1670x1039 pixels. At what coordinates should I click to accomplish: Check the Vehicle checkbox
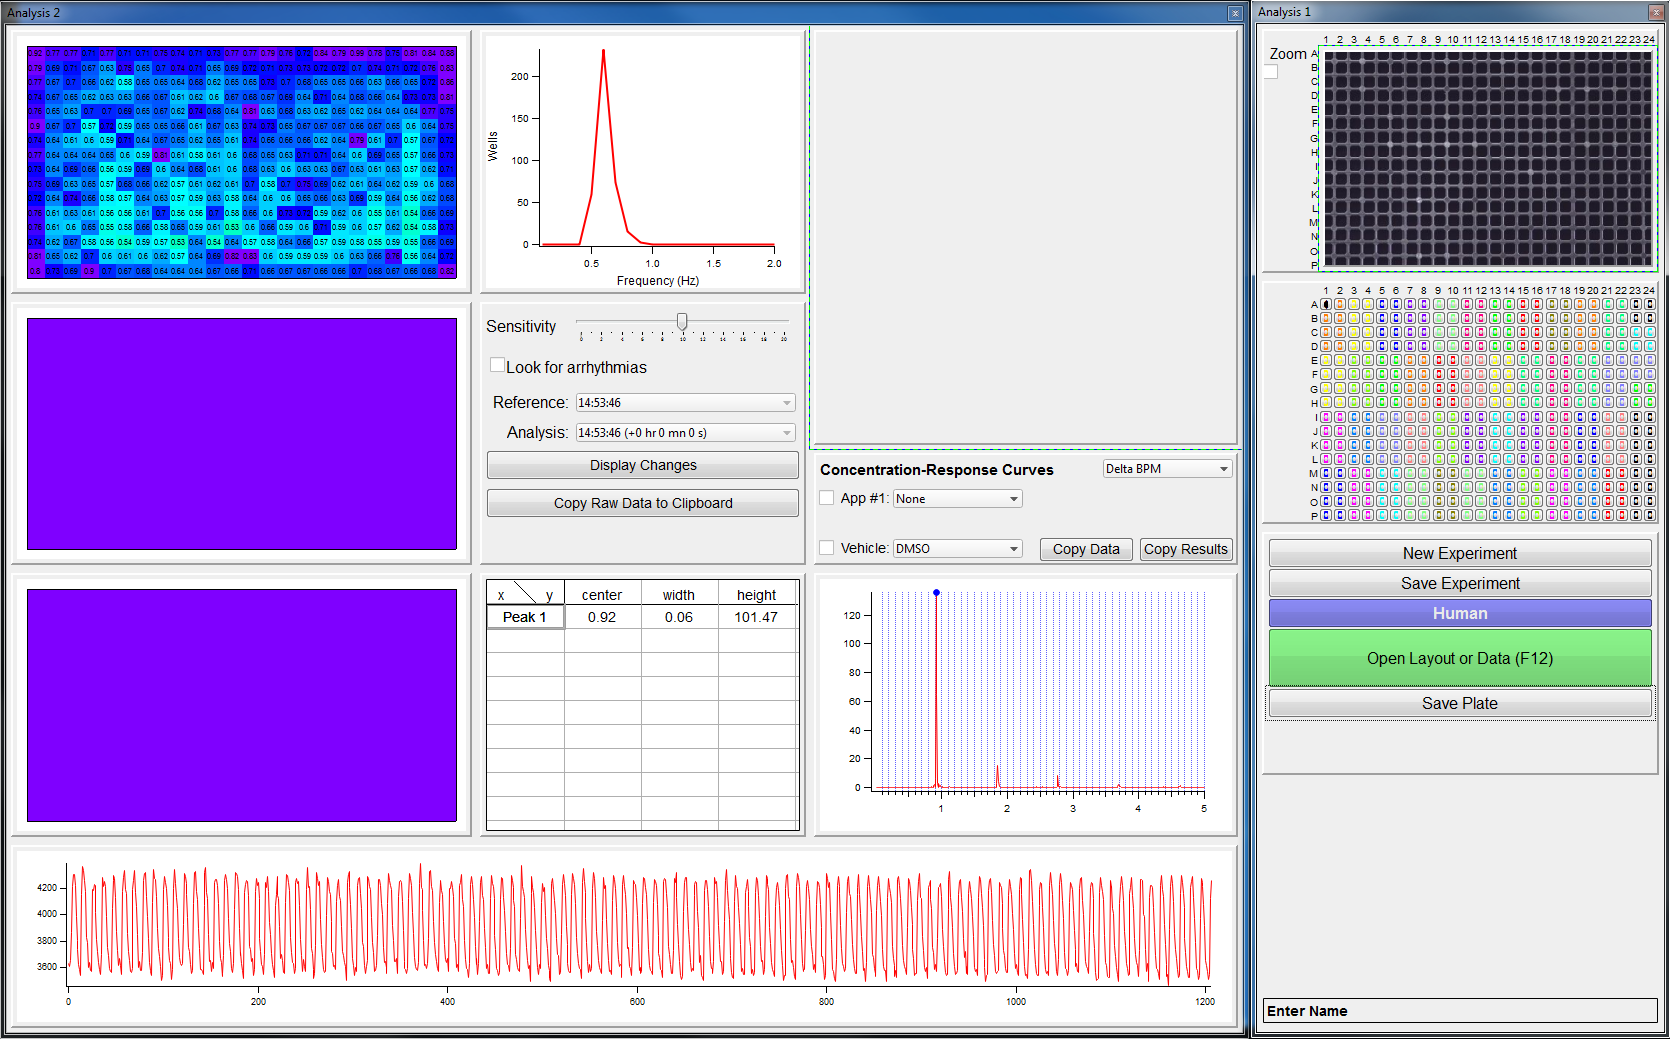827,548
